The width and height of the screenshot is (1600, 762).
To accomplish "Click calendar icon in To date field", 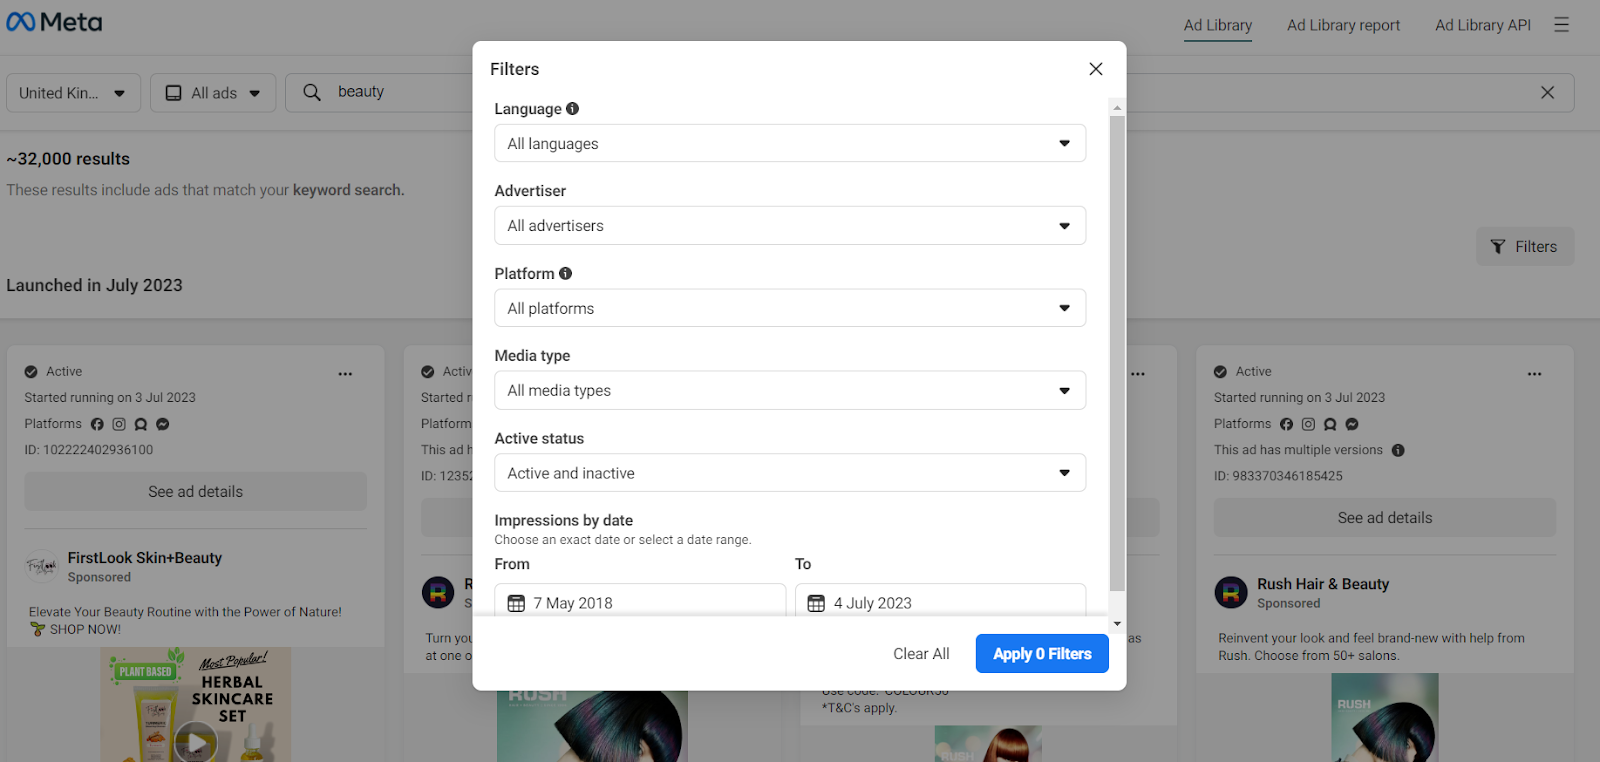I will pyautogui.click(x=816, y=603).
